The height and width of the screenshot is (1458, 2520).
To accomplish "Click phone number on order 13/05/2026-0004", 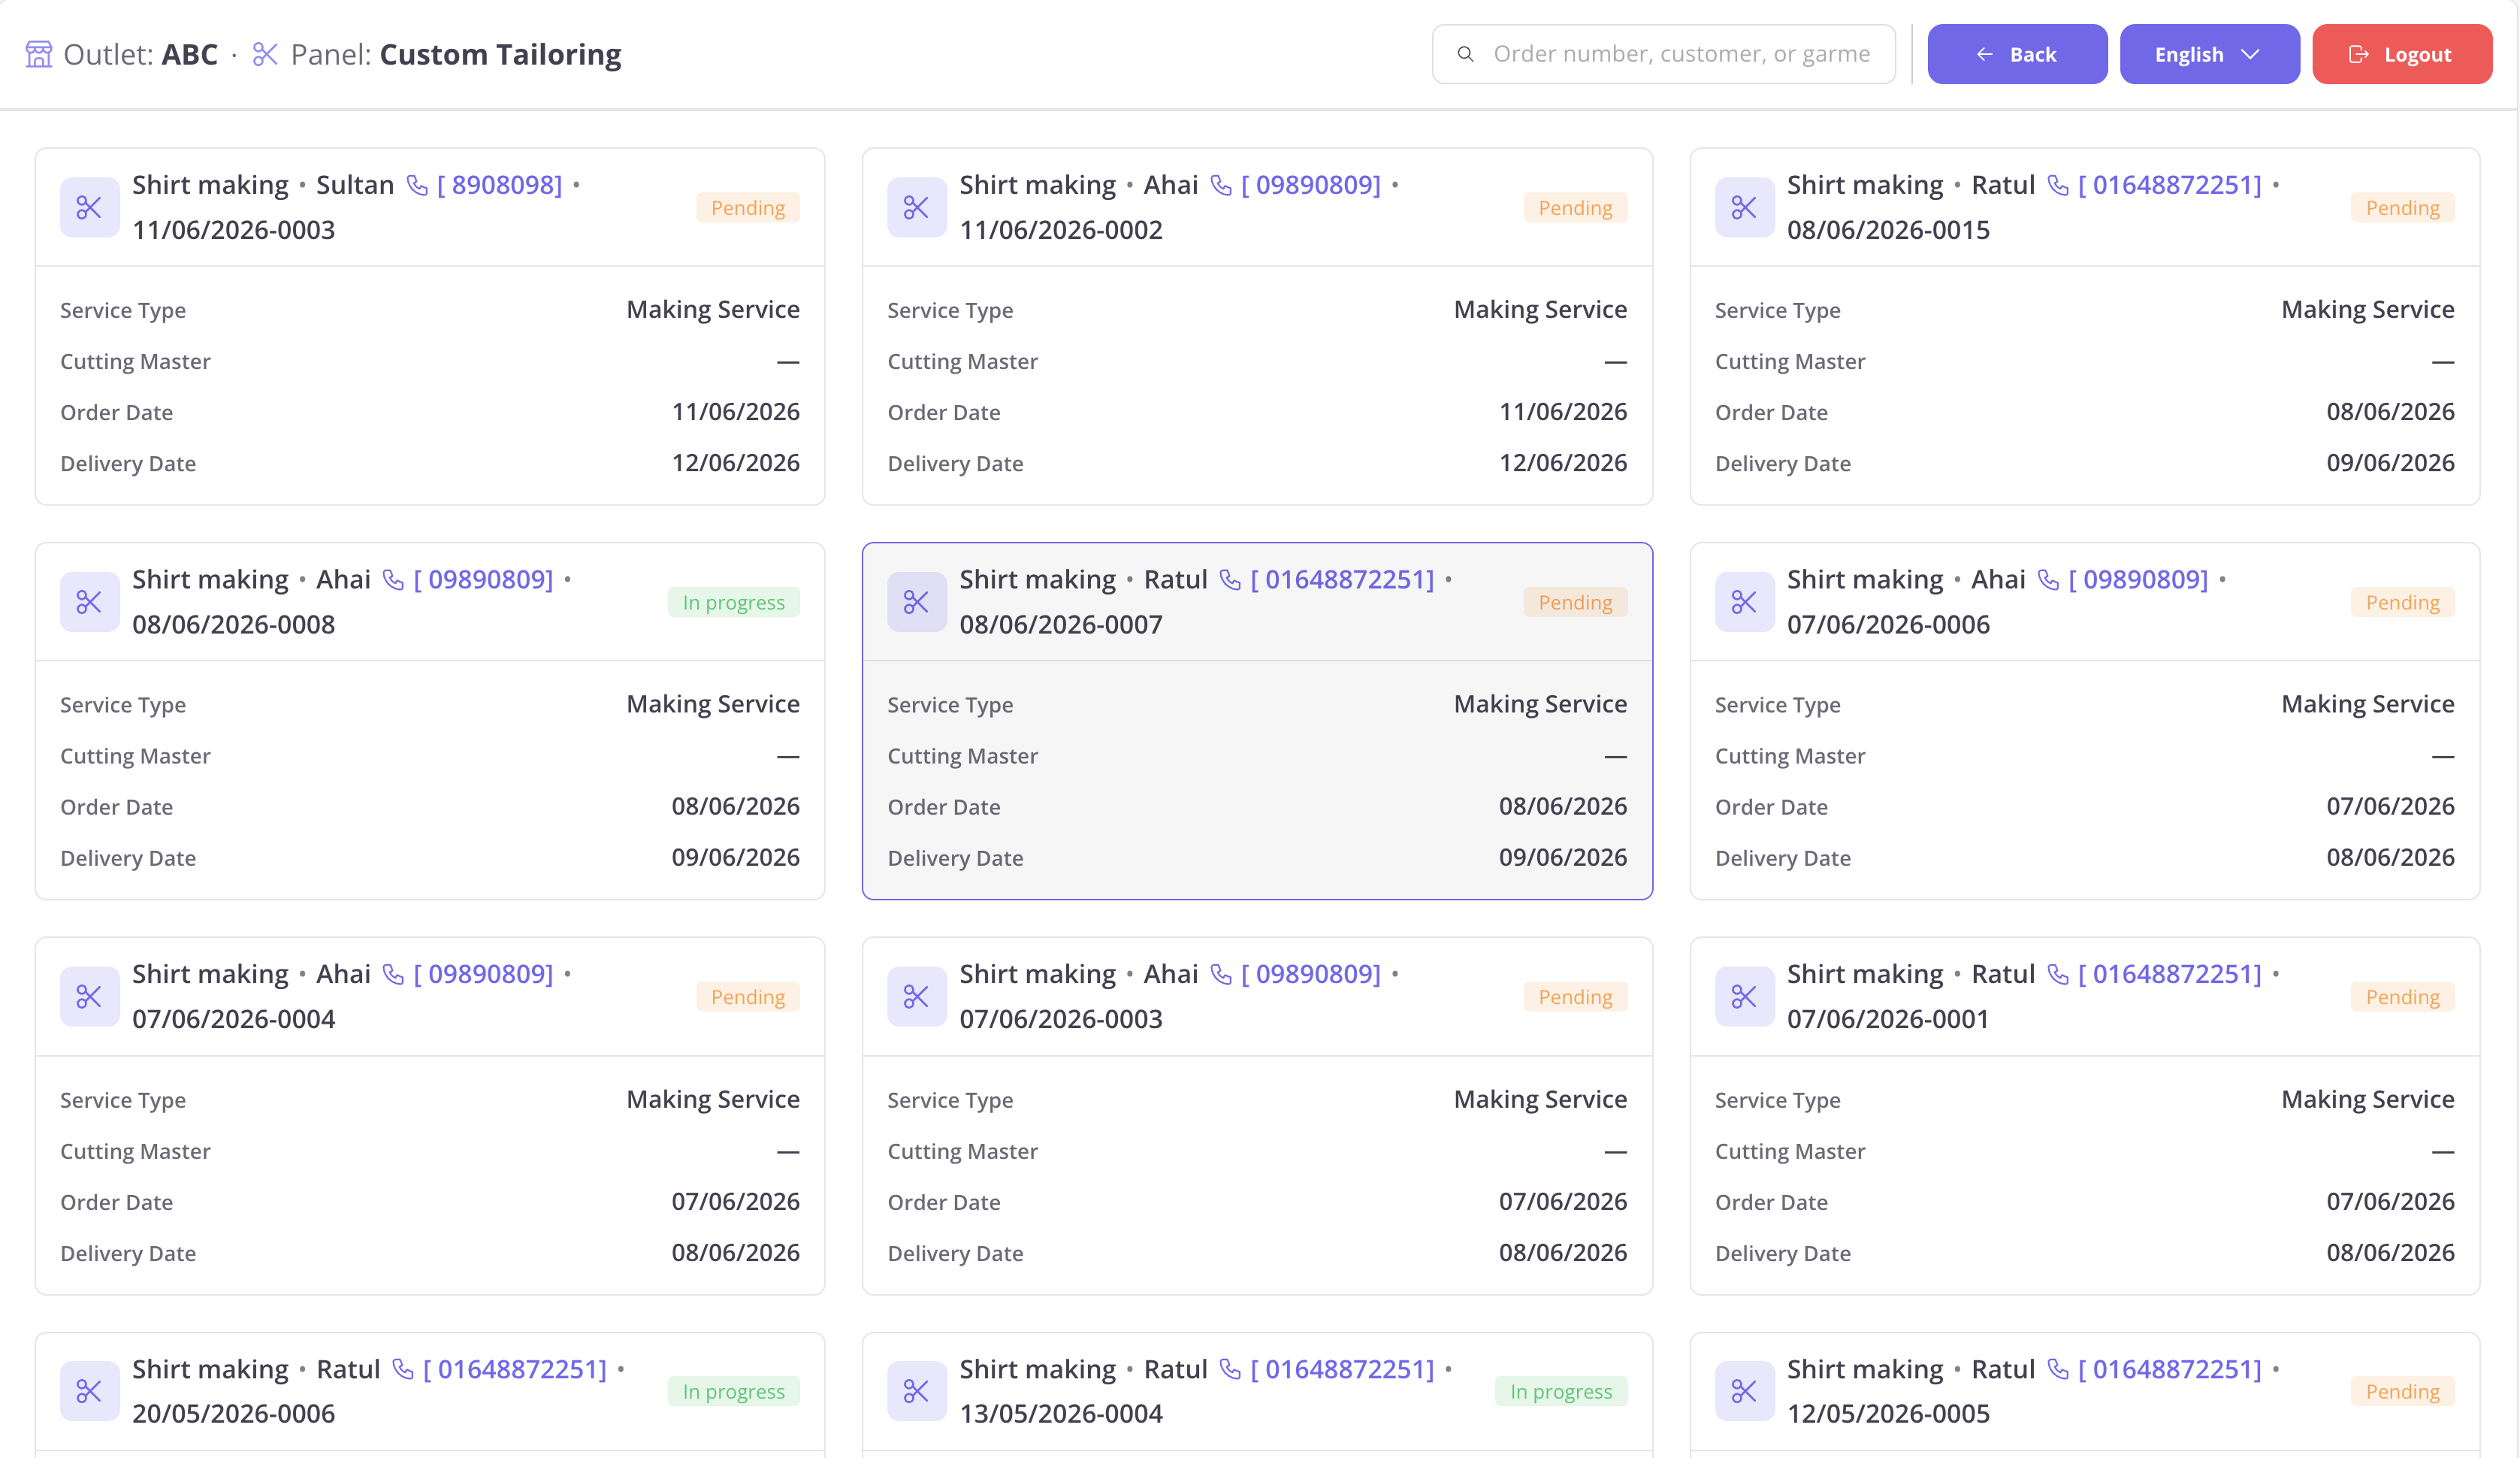I will coord(1342,1369).
